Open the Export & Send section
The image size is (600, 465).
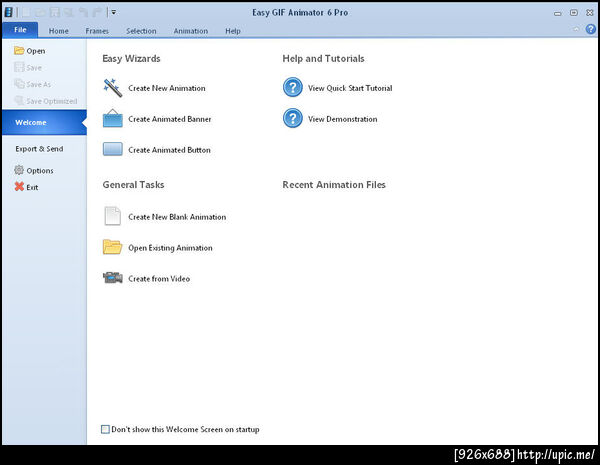pos(39,149)
